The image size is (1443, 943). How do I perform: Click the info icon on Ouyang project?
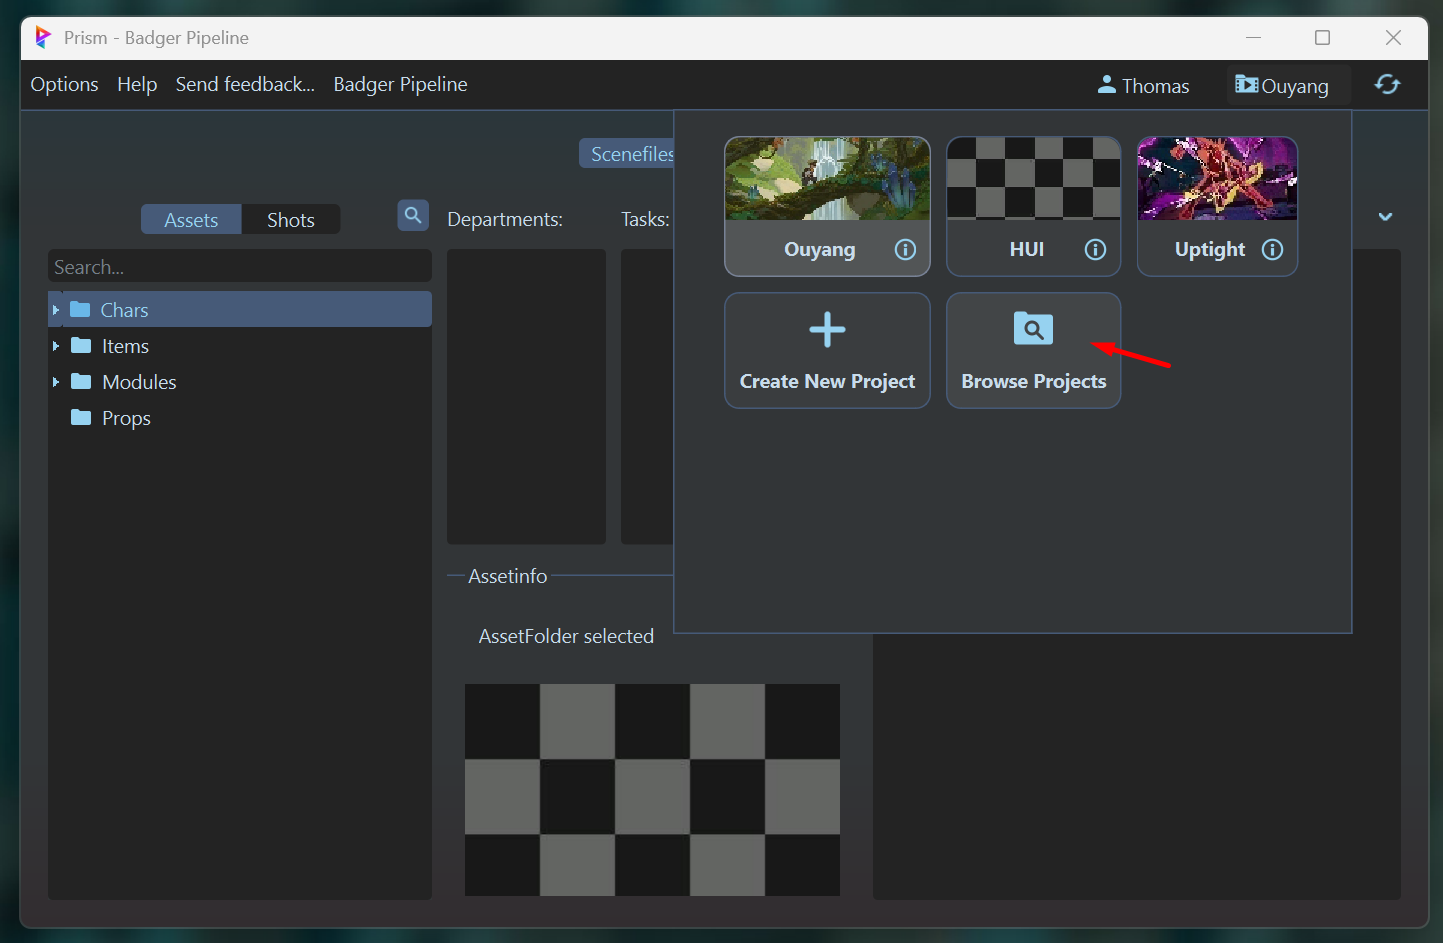[x=905, y=250]
